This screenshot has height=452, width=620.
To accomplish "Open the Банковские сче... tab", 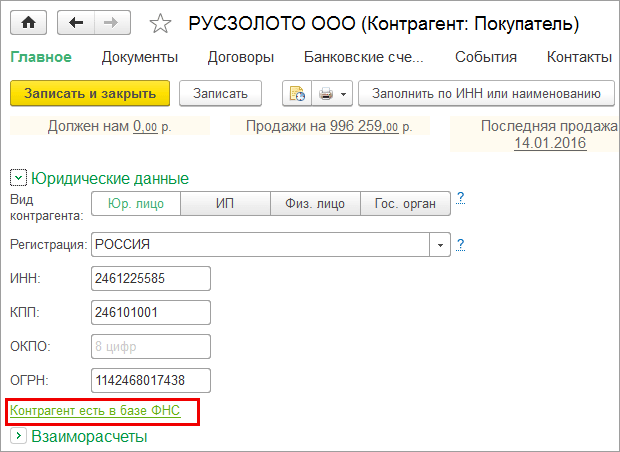I will (363, 57).
